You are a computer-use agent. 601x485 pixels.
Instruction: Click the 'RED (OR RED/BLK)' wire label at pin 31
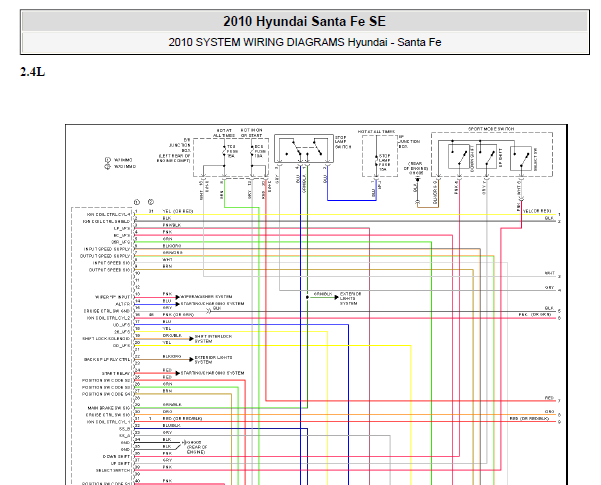pyautogui.click(x=182, y=418)
